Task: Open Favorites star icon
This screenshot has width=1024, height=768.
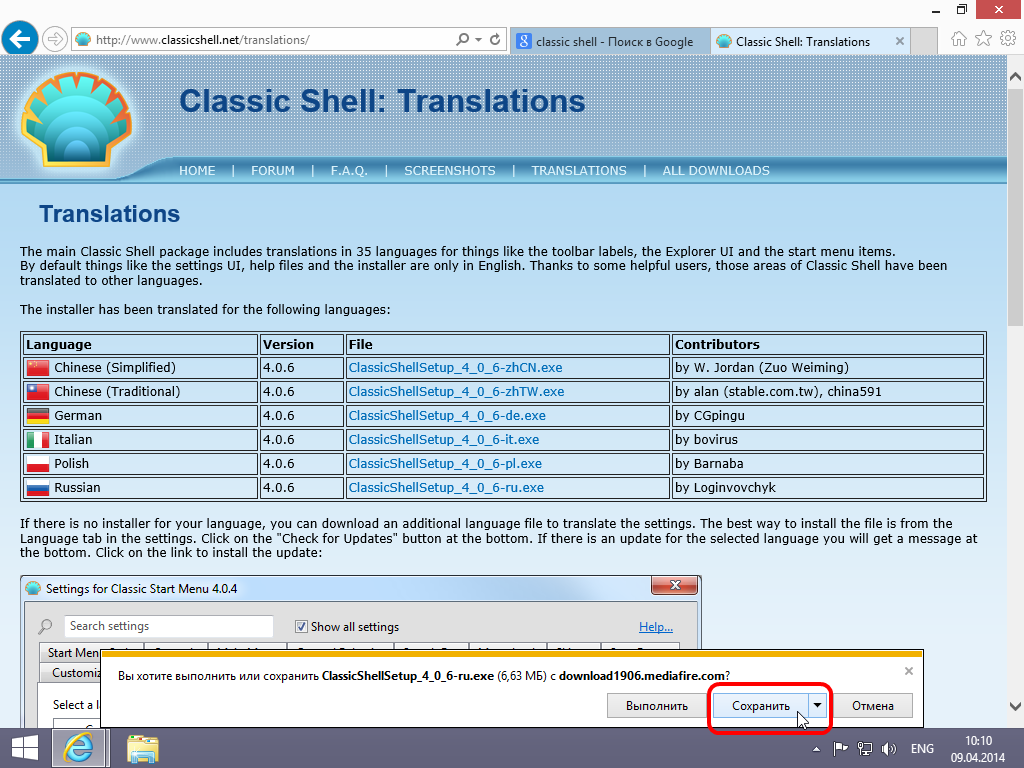Action: (983, 39)
